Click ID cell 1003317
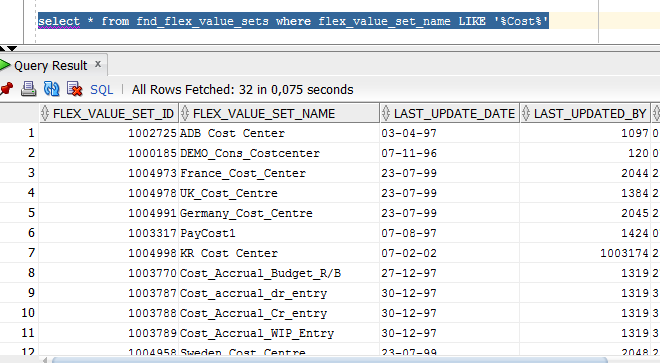The image size is (660, 363). coord(109,233)
